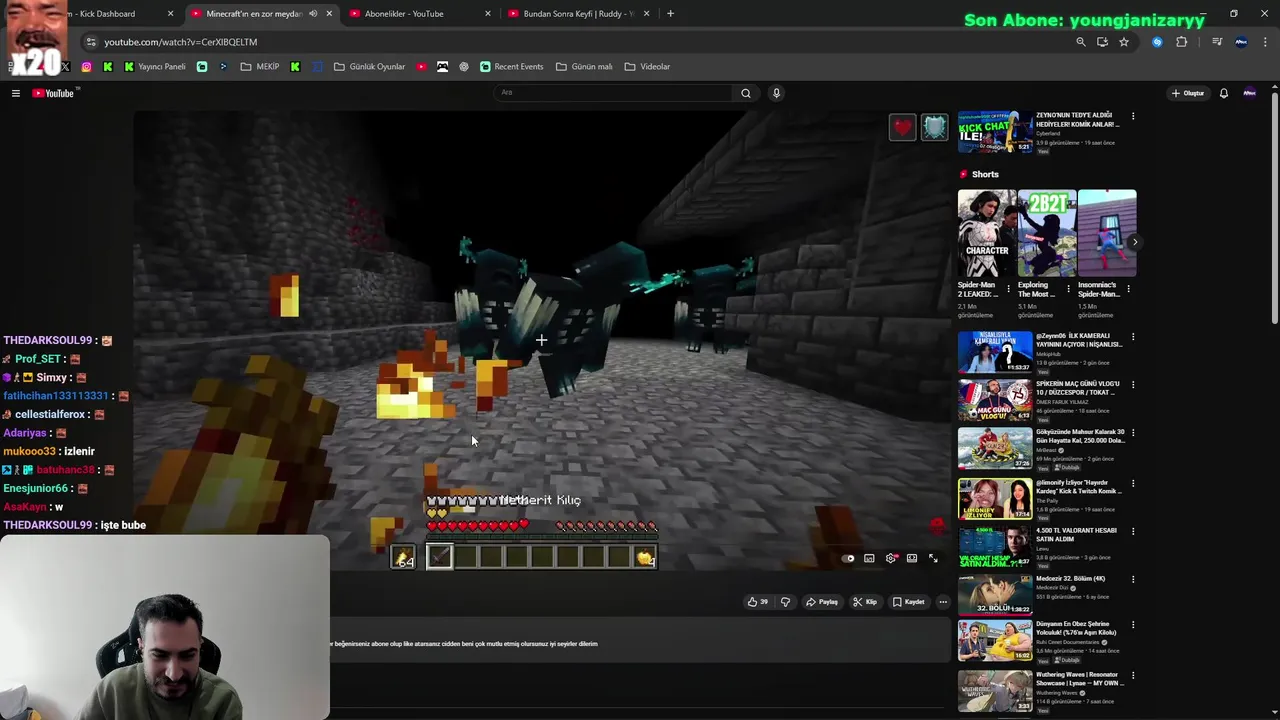The height and width of the screenshot is (720, 1280).
Task: Open the Shazam extension icon
Action: [1157, 42]
